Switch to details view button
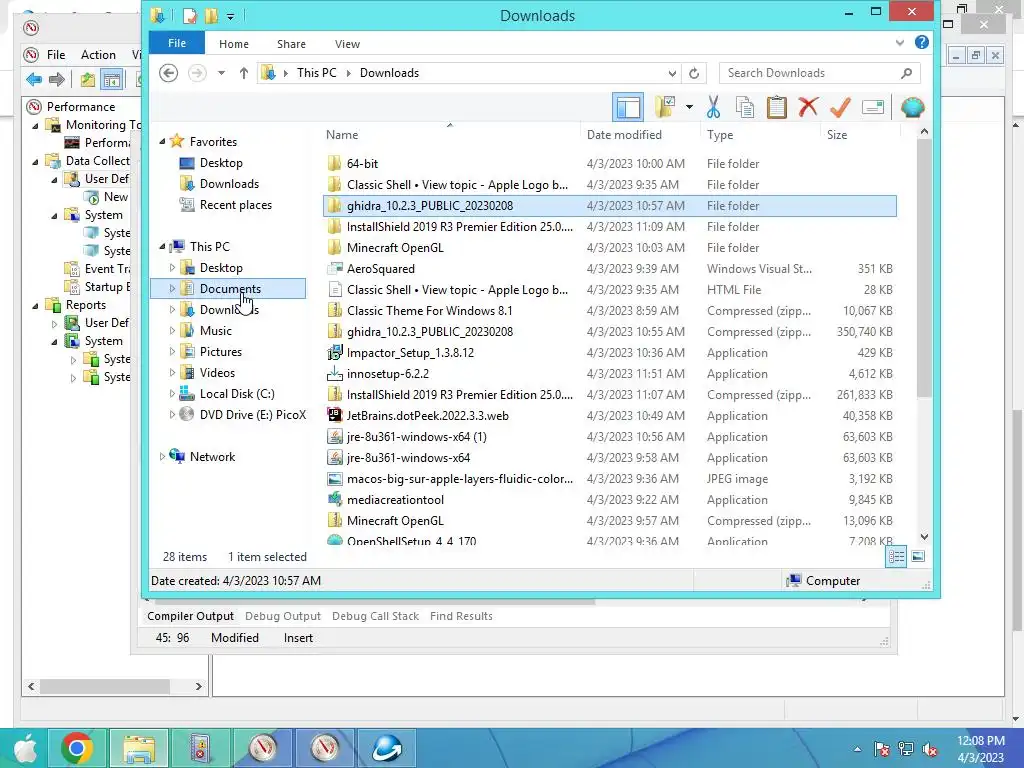1024x768 pixels. point(896,556)
